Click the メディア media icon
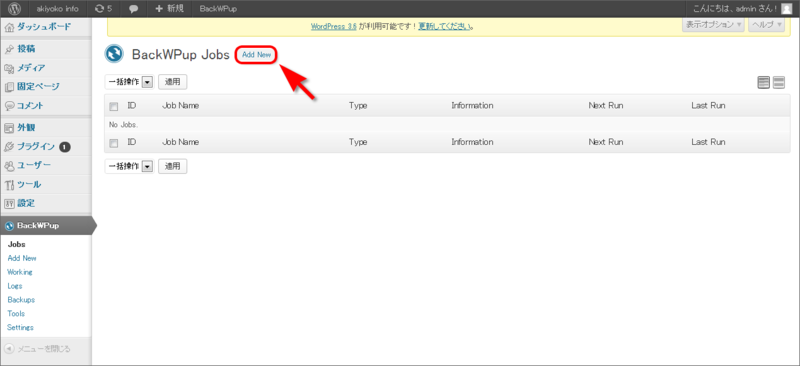800x366 pixels. point(9,68)
